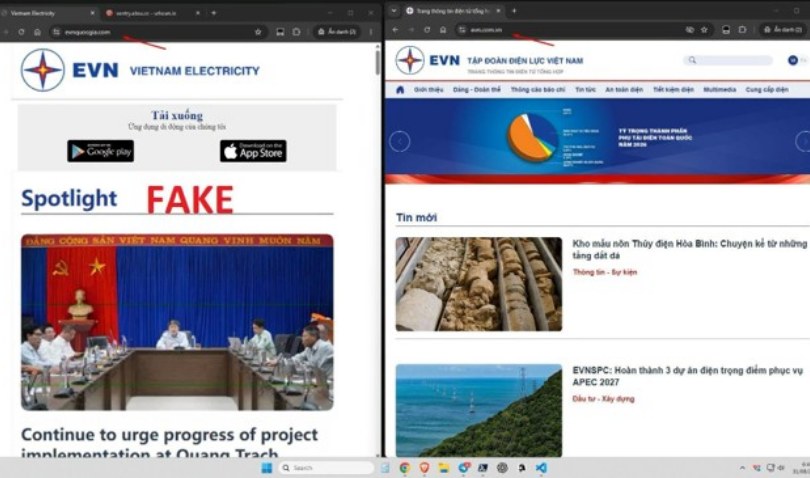Screen dimensions: 810x478
Task: Close the Vietnam Electricity tab
Action: tap(92, 13)
